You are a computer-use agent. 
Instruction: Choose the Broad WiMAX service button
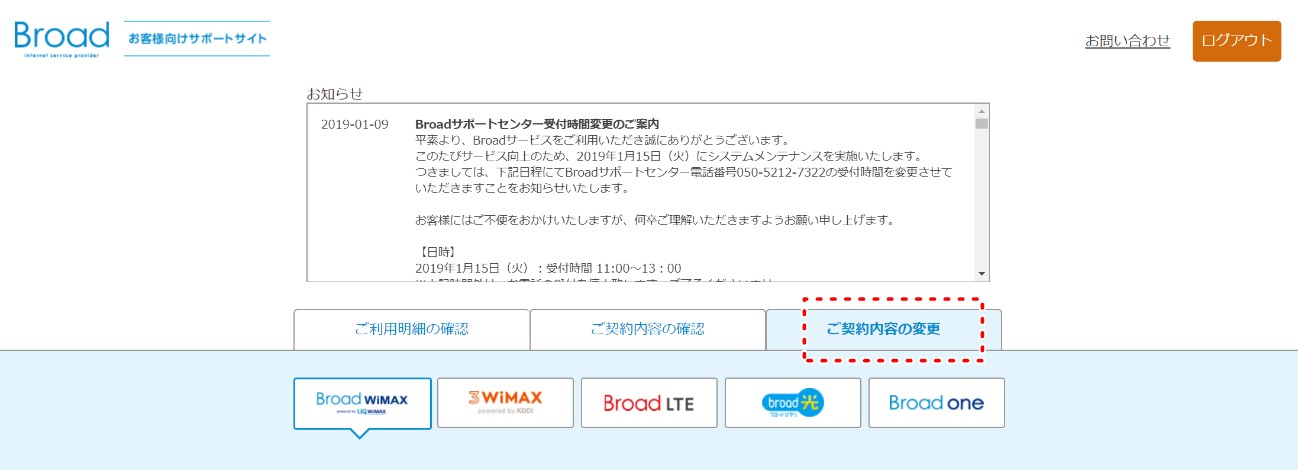click(x=362, y=403)
